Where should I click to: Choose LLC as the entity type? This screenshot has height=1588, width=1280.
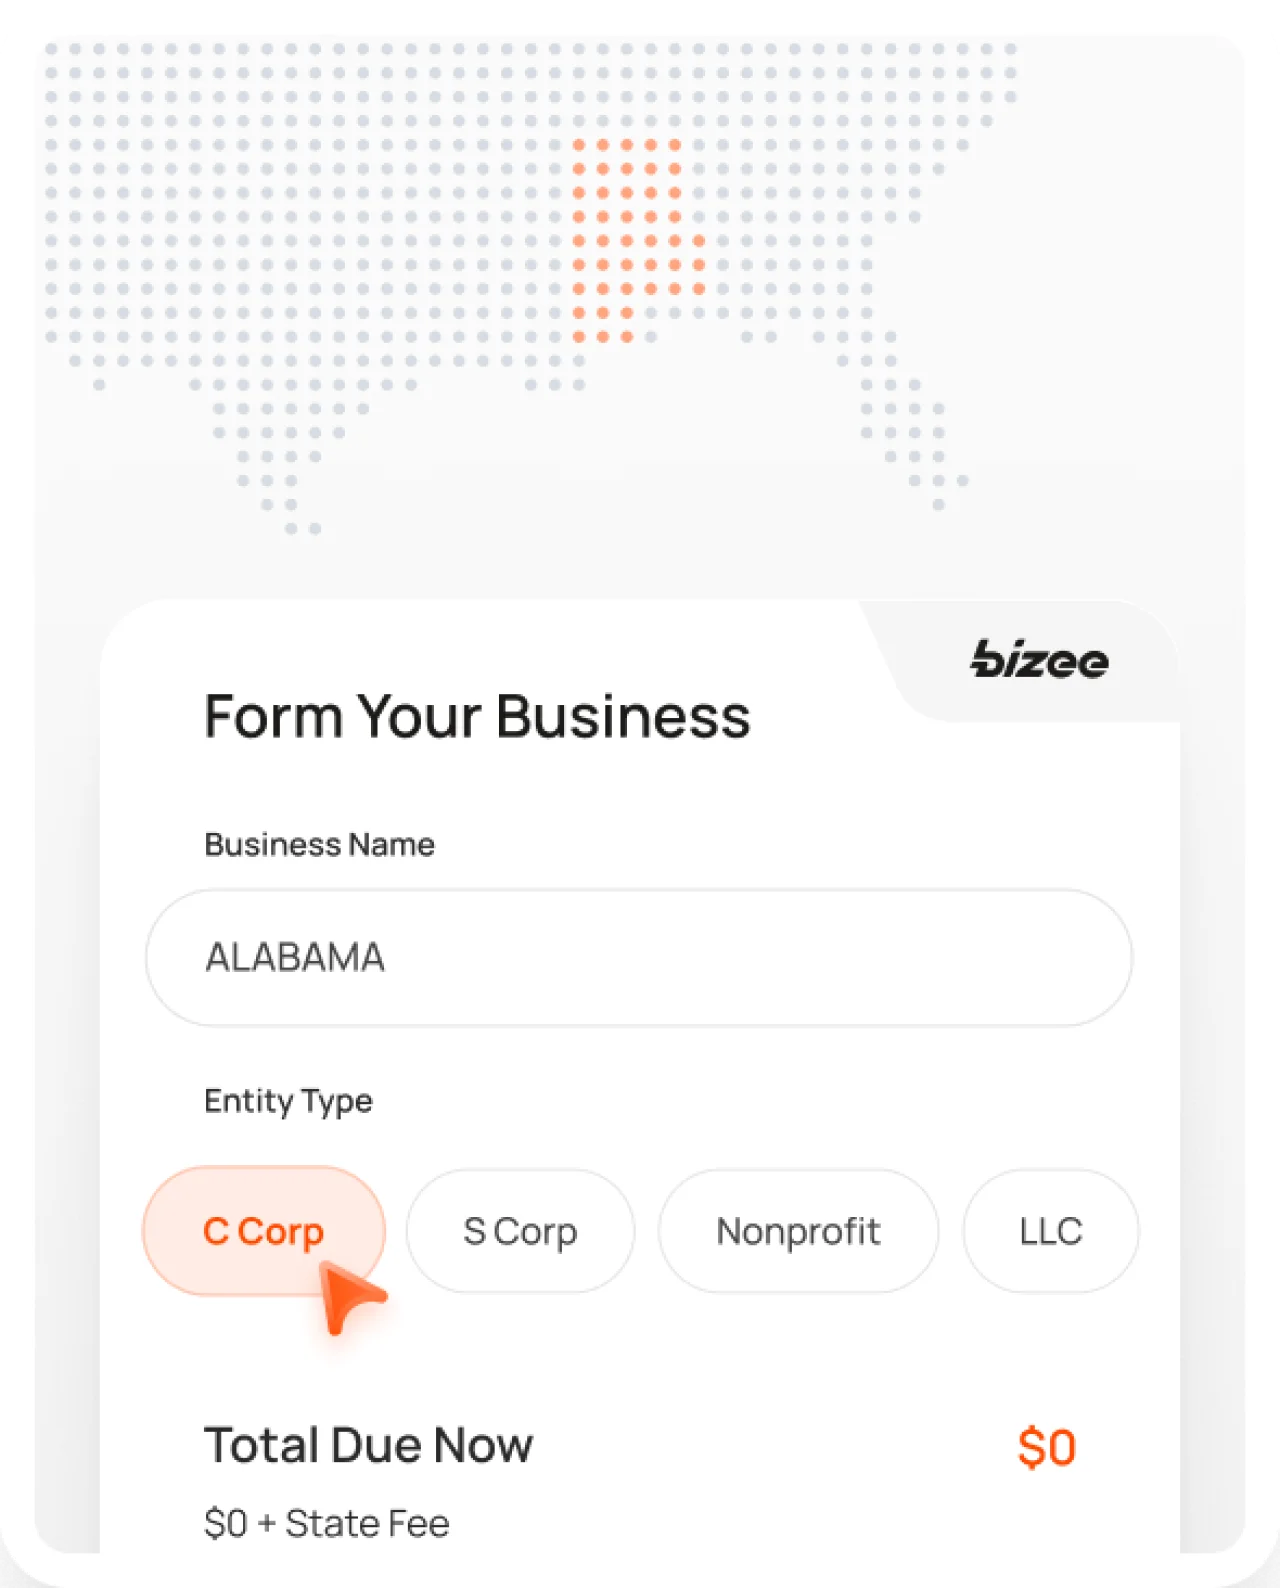tap(1050, 1231)
